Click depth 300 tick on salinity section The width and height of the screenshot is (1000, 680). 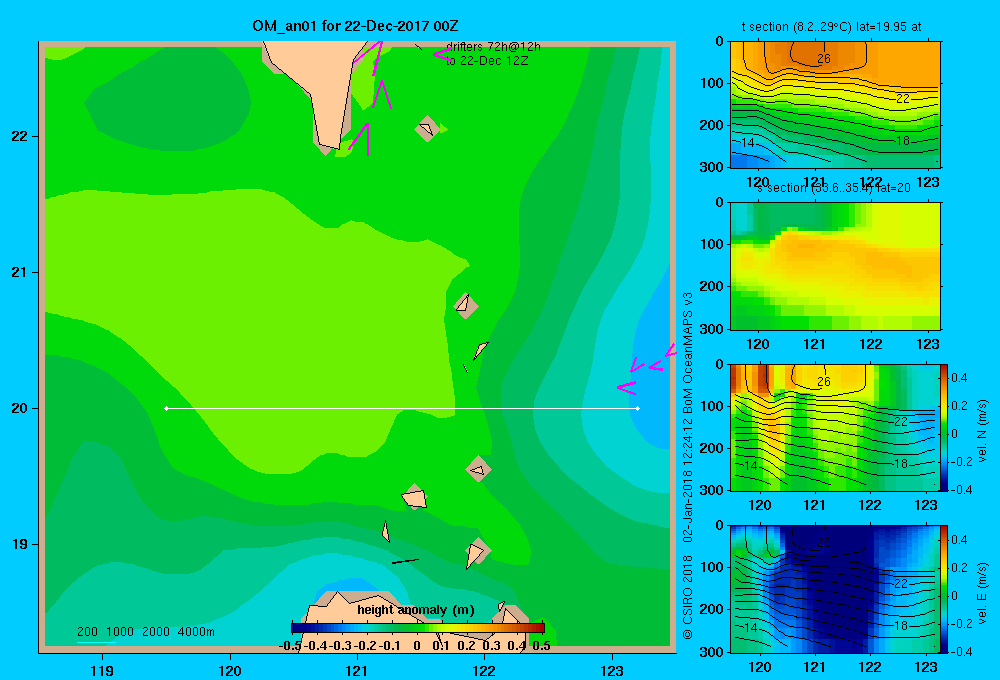tap(714, 329)
